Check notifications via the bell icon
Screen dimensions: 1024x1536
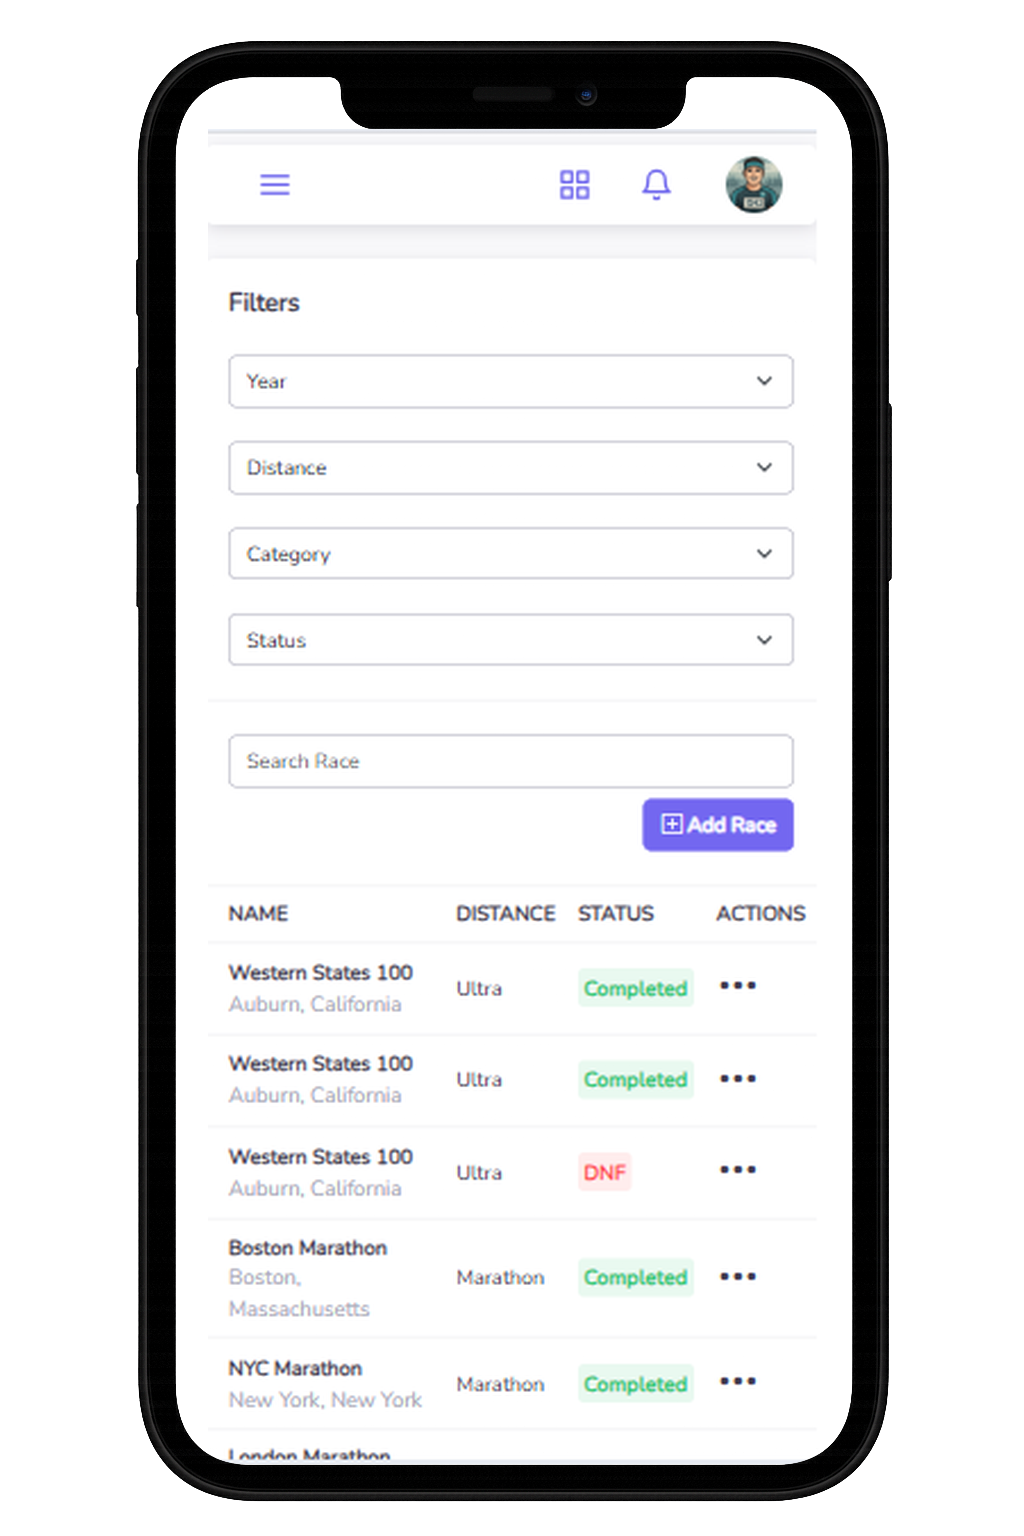click(x=657, y=184)
